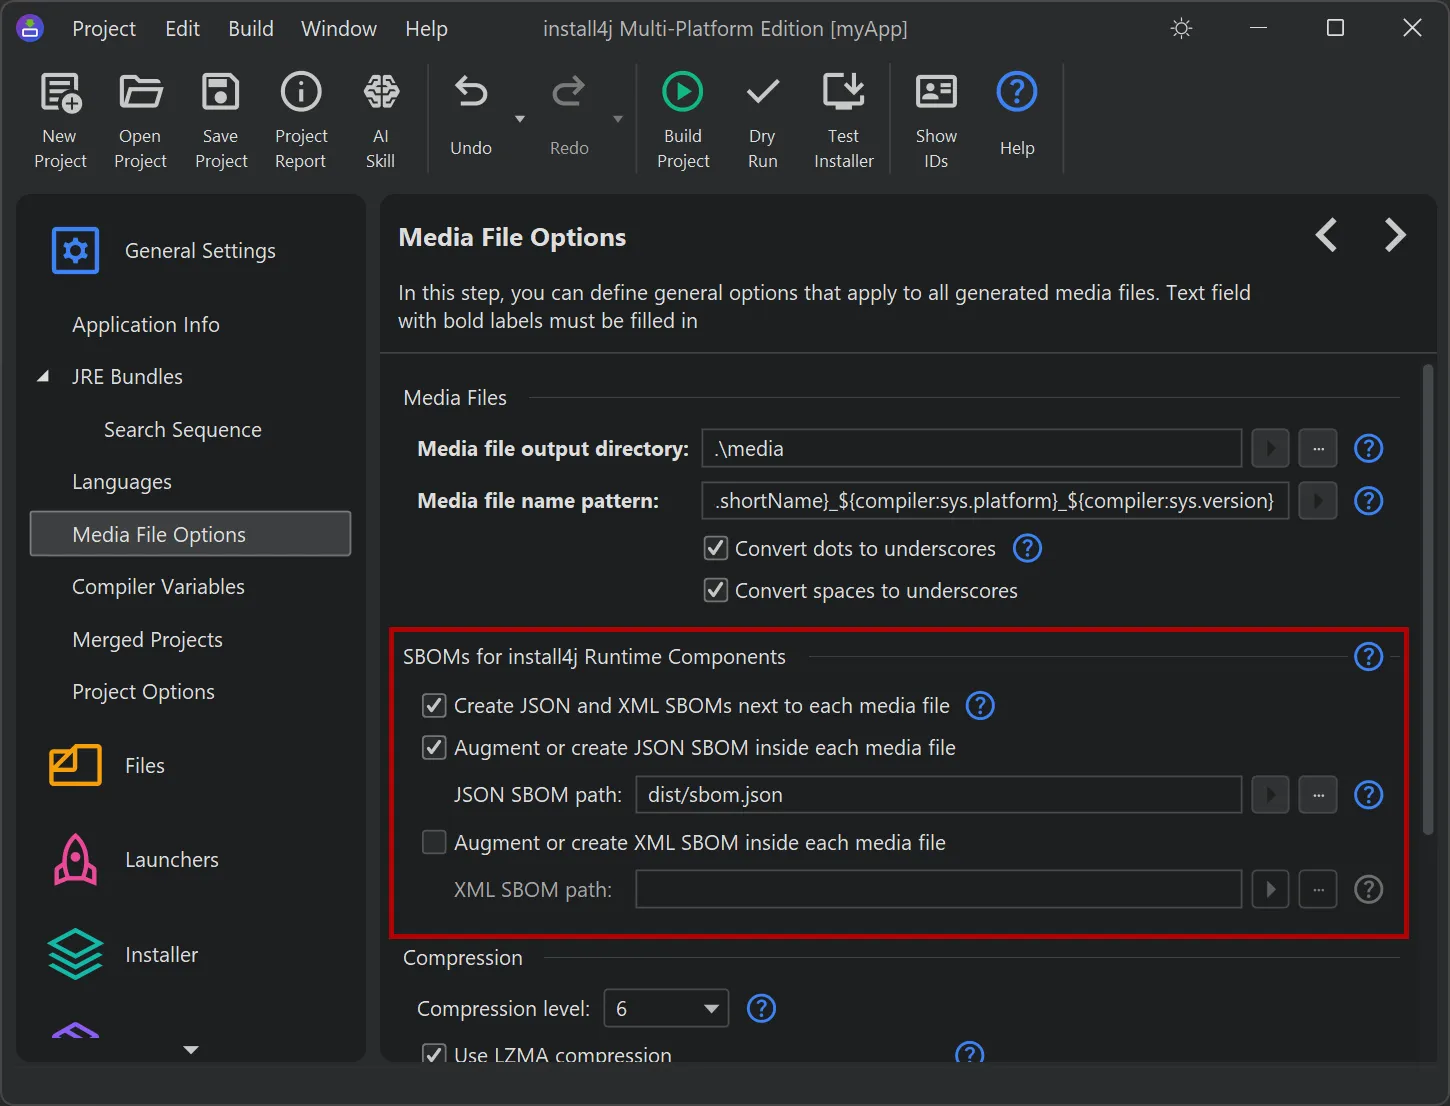Screen dimensions: 1450x1106
Task: Open help for XML SBOM path
Action: coord(1368,889)
